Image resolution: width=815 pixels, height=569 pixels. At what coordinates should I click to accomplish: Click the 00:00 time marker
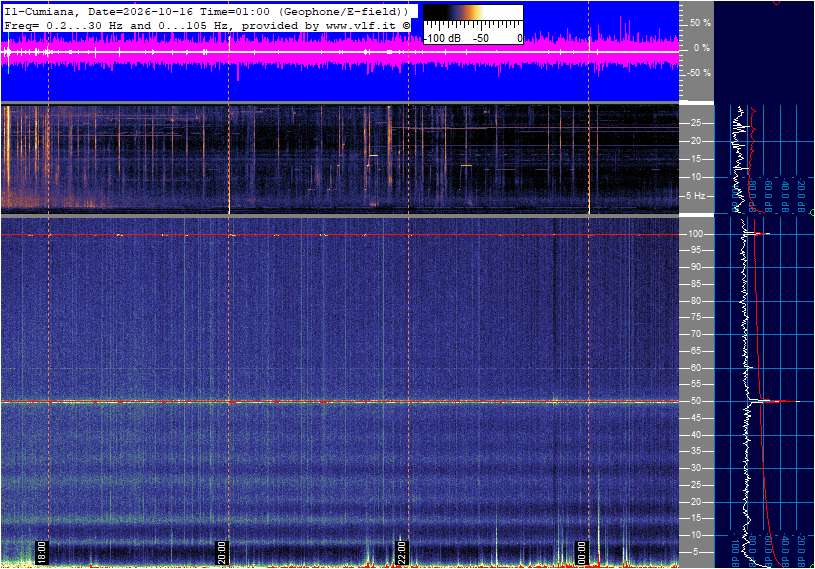coord(581,552)
